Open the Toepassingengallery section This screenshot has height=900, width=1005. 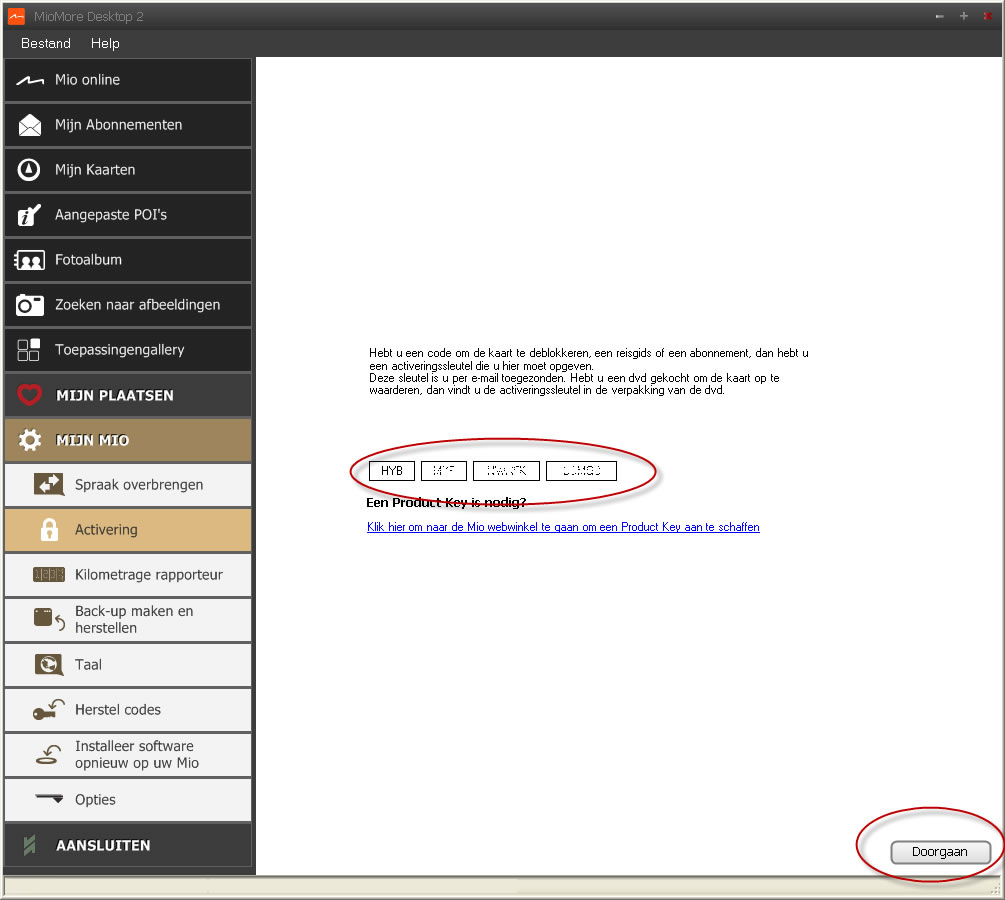128,349
